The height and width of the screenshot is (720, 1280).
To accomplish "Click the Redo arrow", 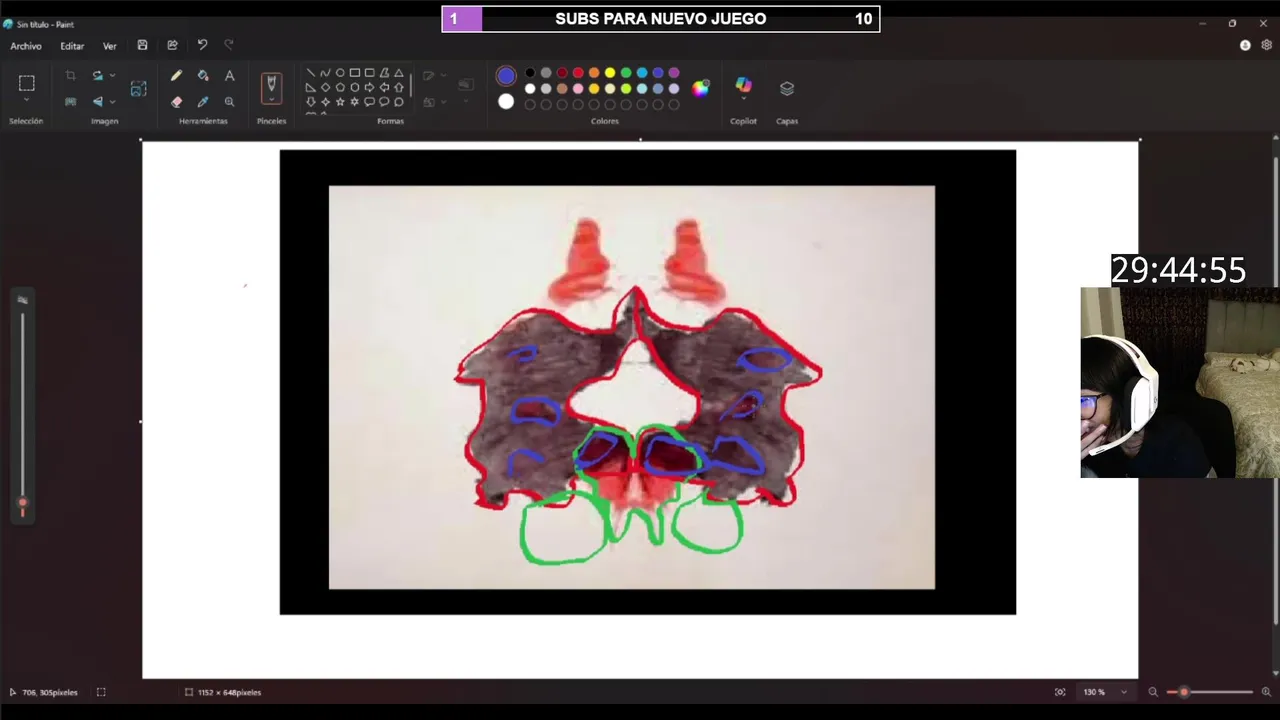I will click(x=229, y=45).
